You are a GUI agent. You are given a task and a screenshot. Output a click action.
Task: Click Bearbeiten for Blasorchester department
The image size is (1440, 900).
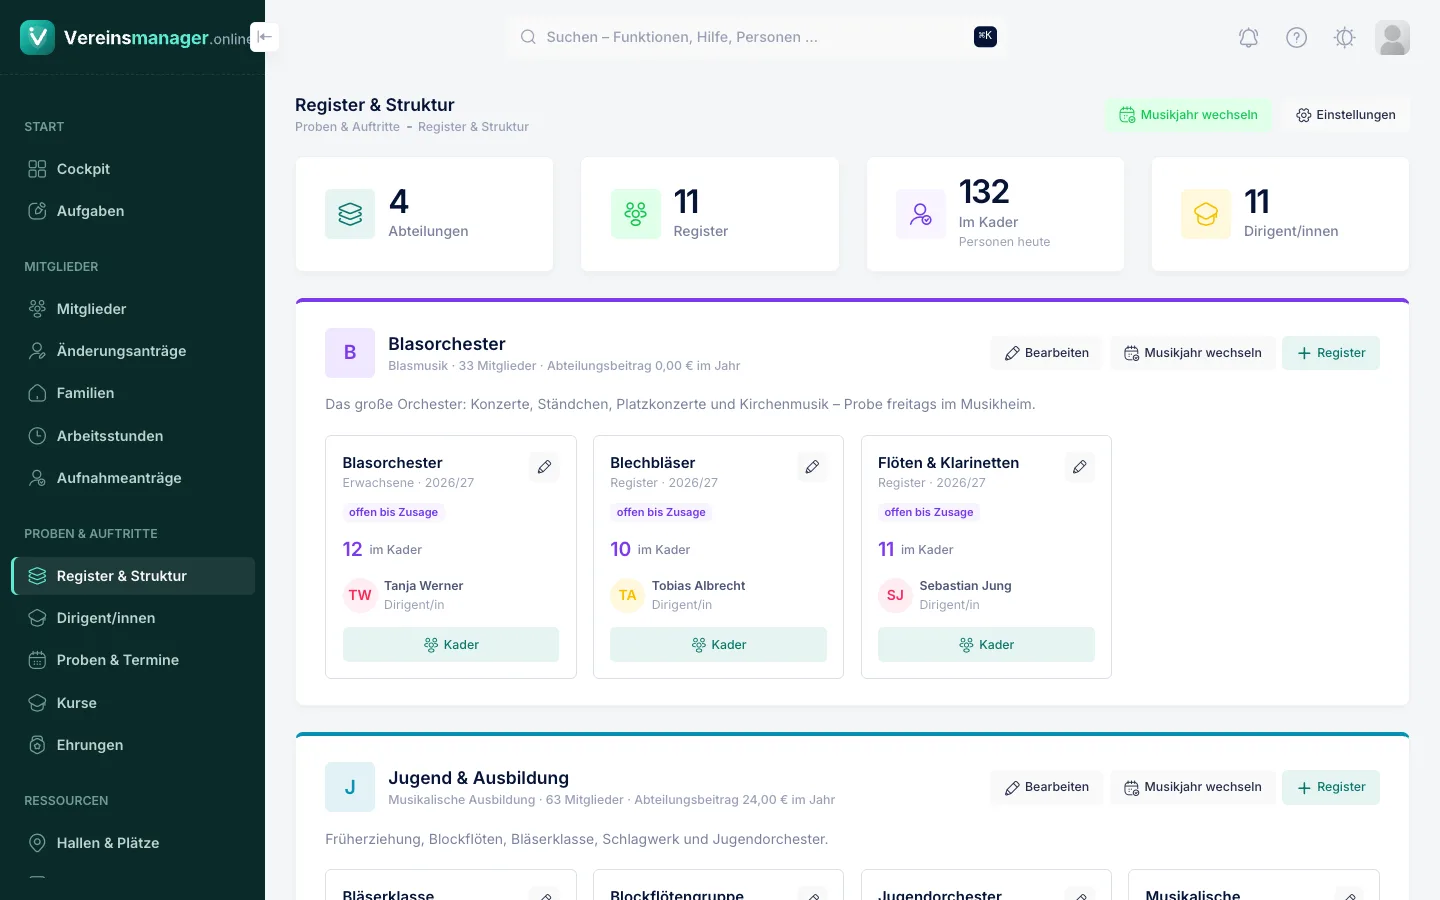coord(1046,353)
